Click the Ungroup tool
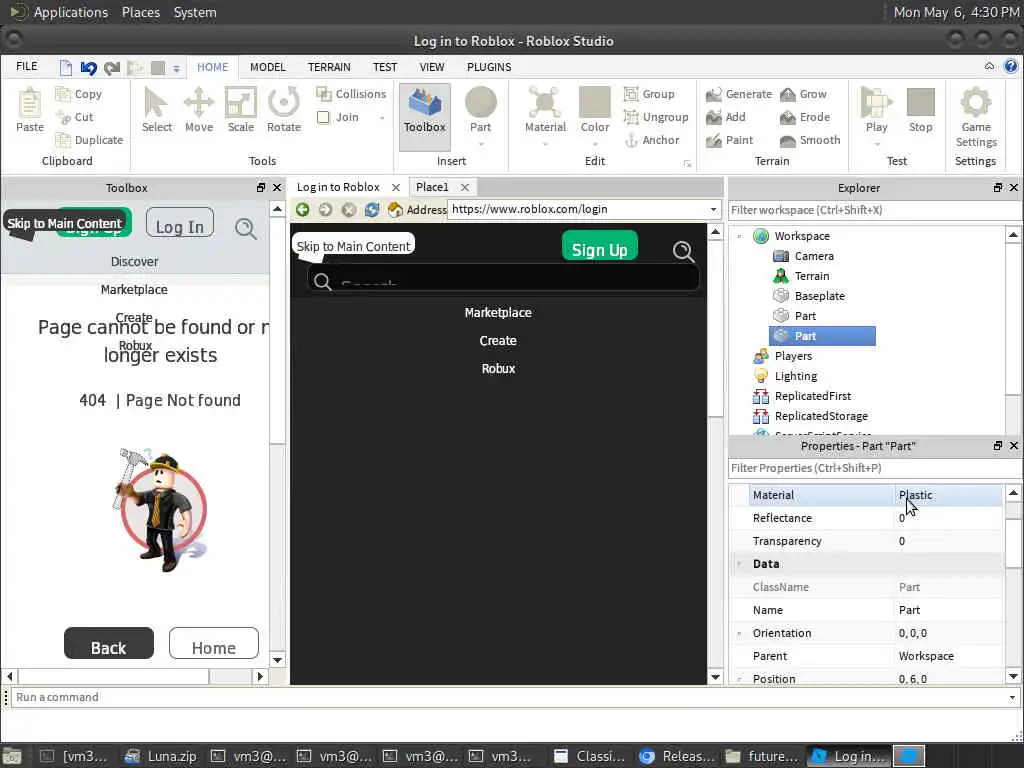The image size is (1024, 768). (656, 117)
